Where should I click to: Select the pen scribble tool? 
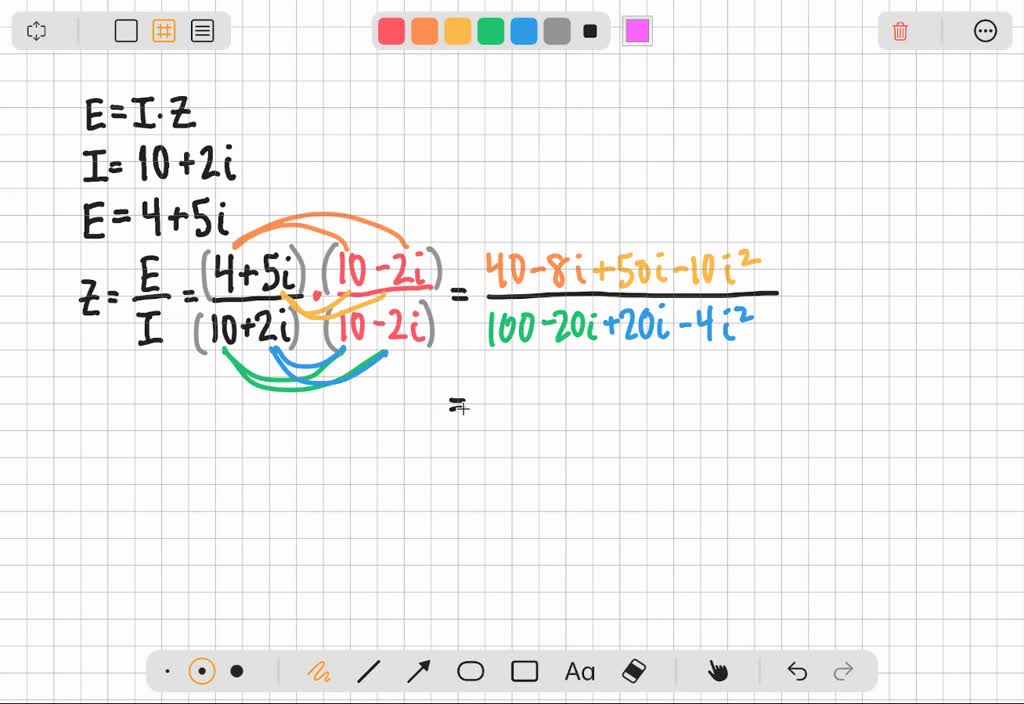tap(321, 671)
